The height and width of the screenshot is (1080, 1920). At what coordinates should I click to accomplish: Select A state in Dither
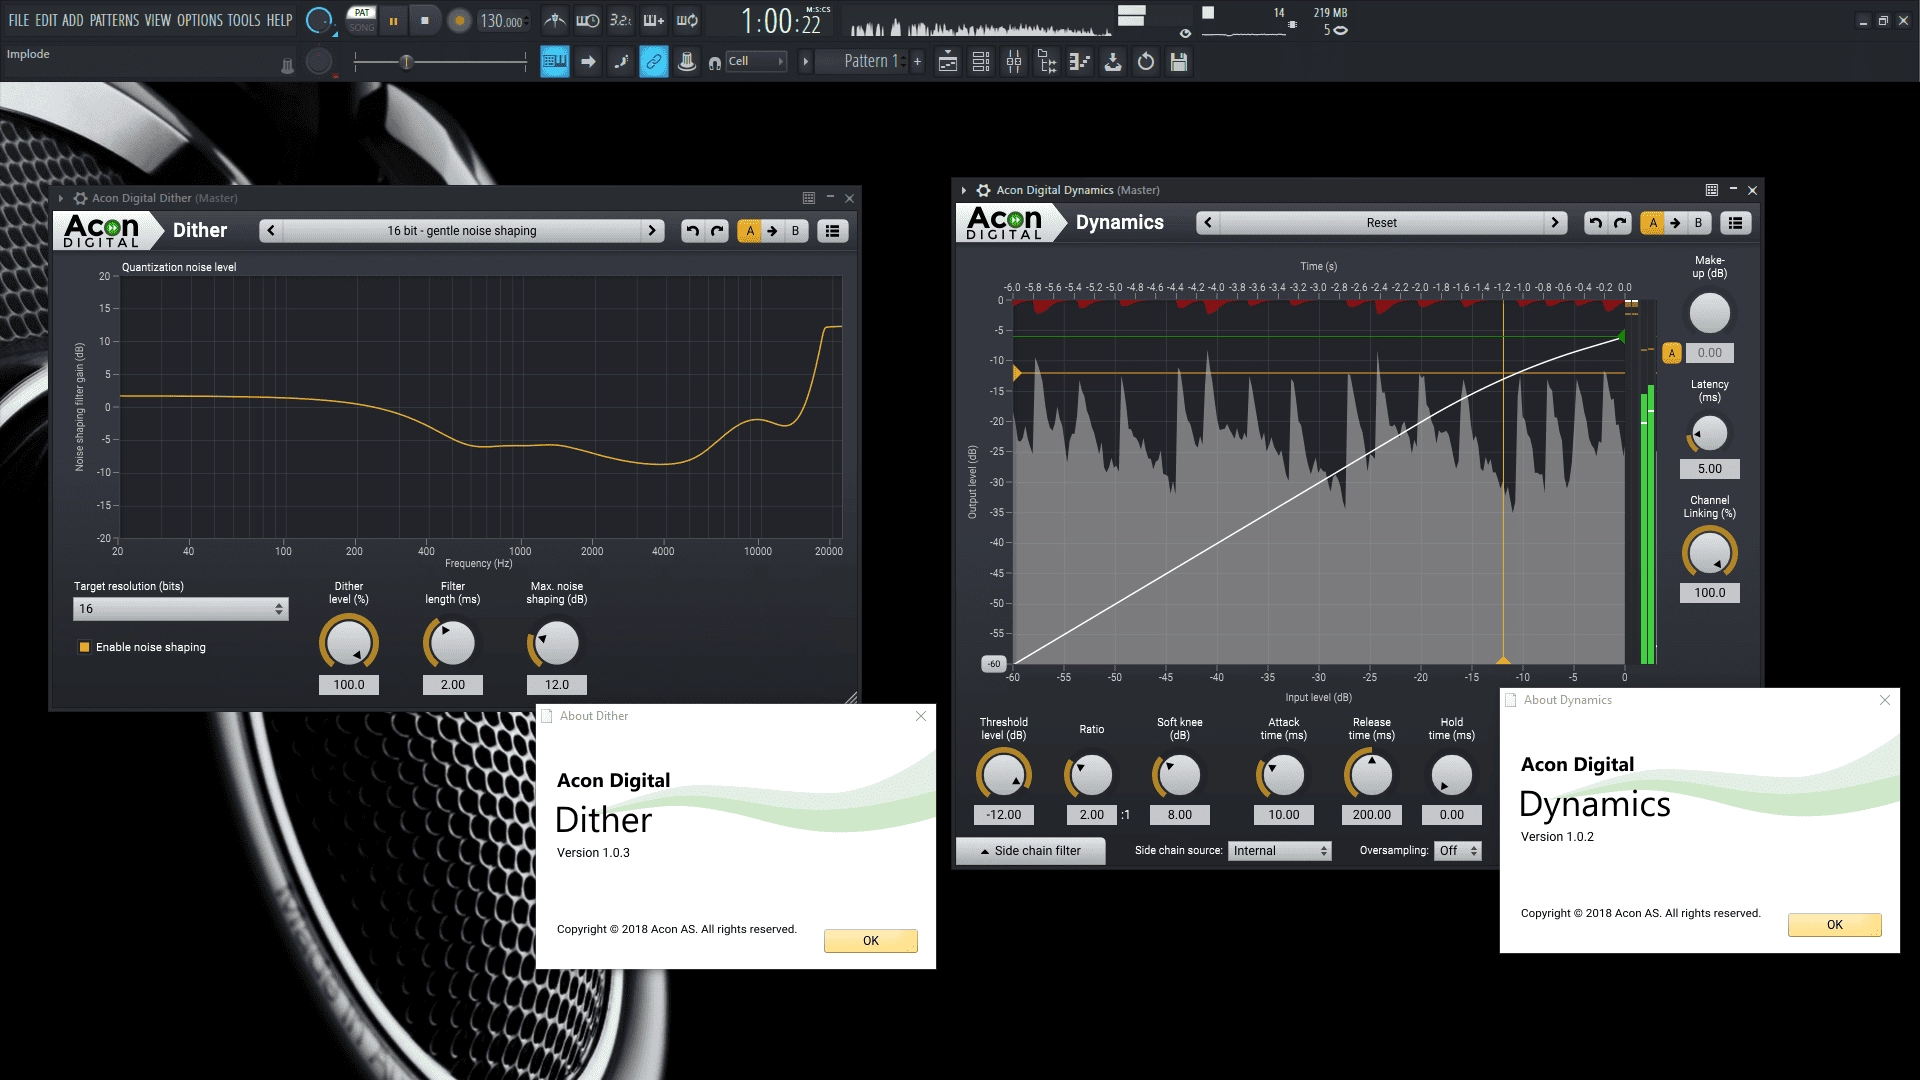tap(750, 231)
